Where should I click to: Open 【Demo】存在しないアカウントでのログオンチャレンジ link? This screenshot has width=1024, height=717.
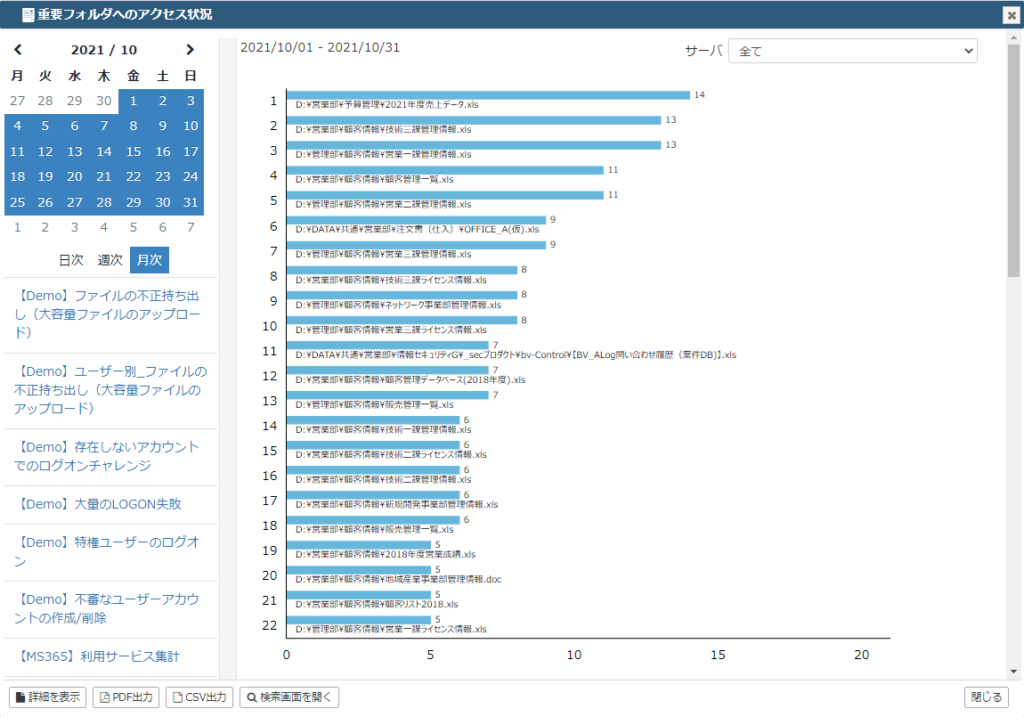tap(106, 456)
